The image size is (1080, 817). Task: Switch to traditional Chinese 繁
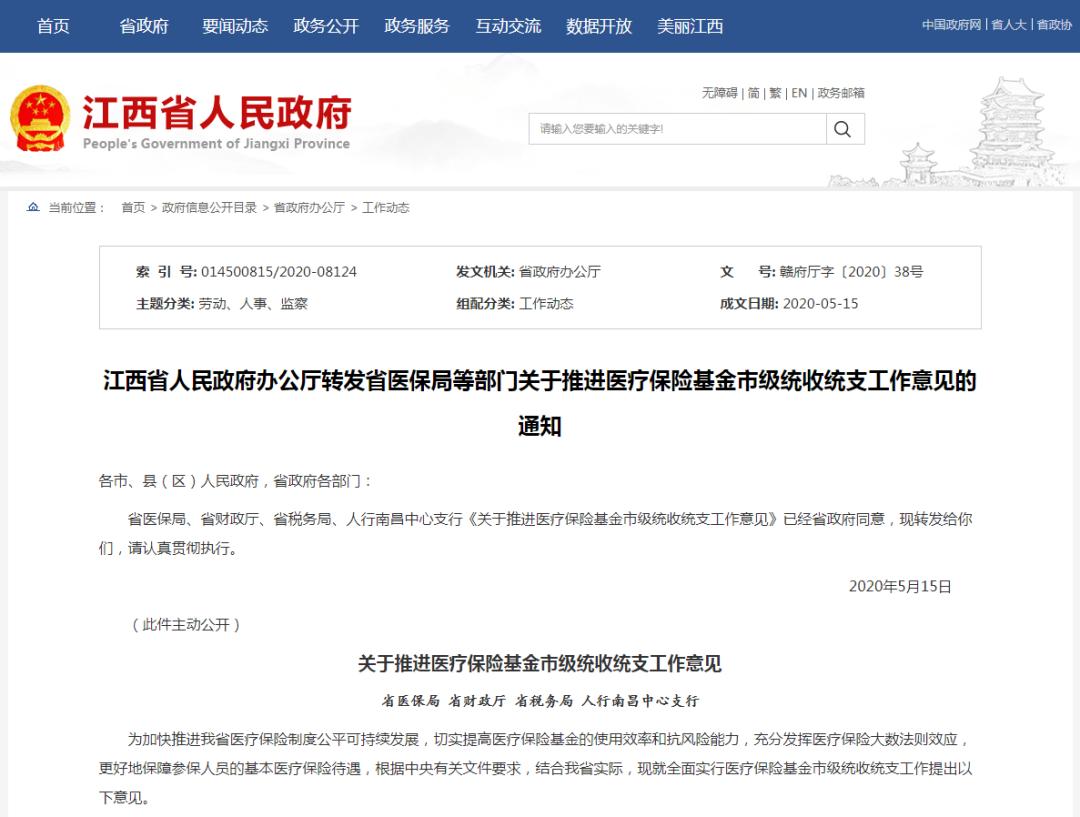(x=775, y=93)
